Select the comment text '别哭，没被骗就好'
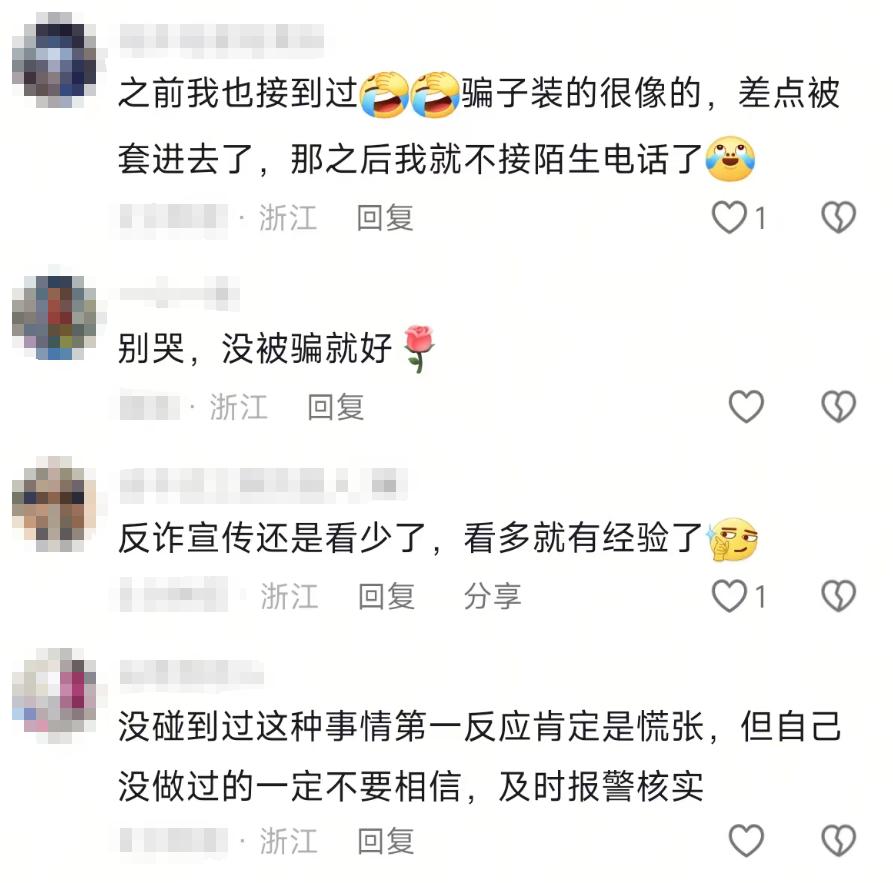The width and height of the screenshot is (893, 883). [255, 348]
